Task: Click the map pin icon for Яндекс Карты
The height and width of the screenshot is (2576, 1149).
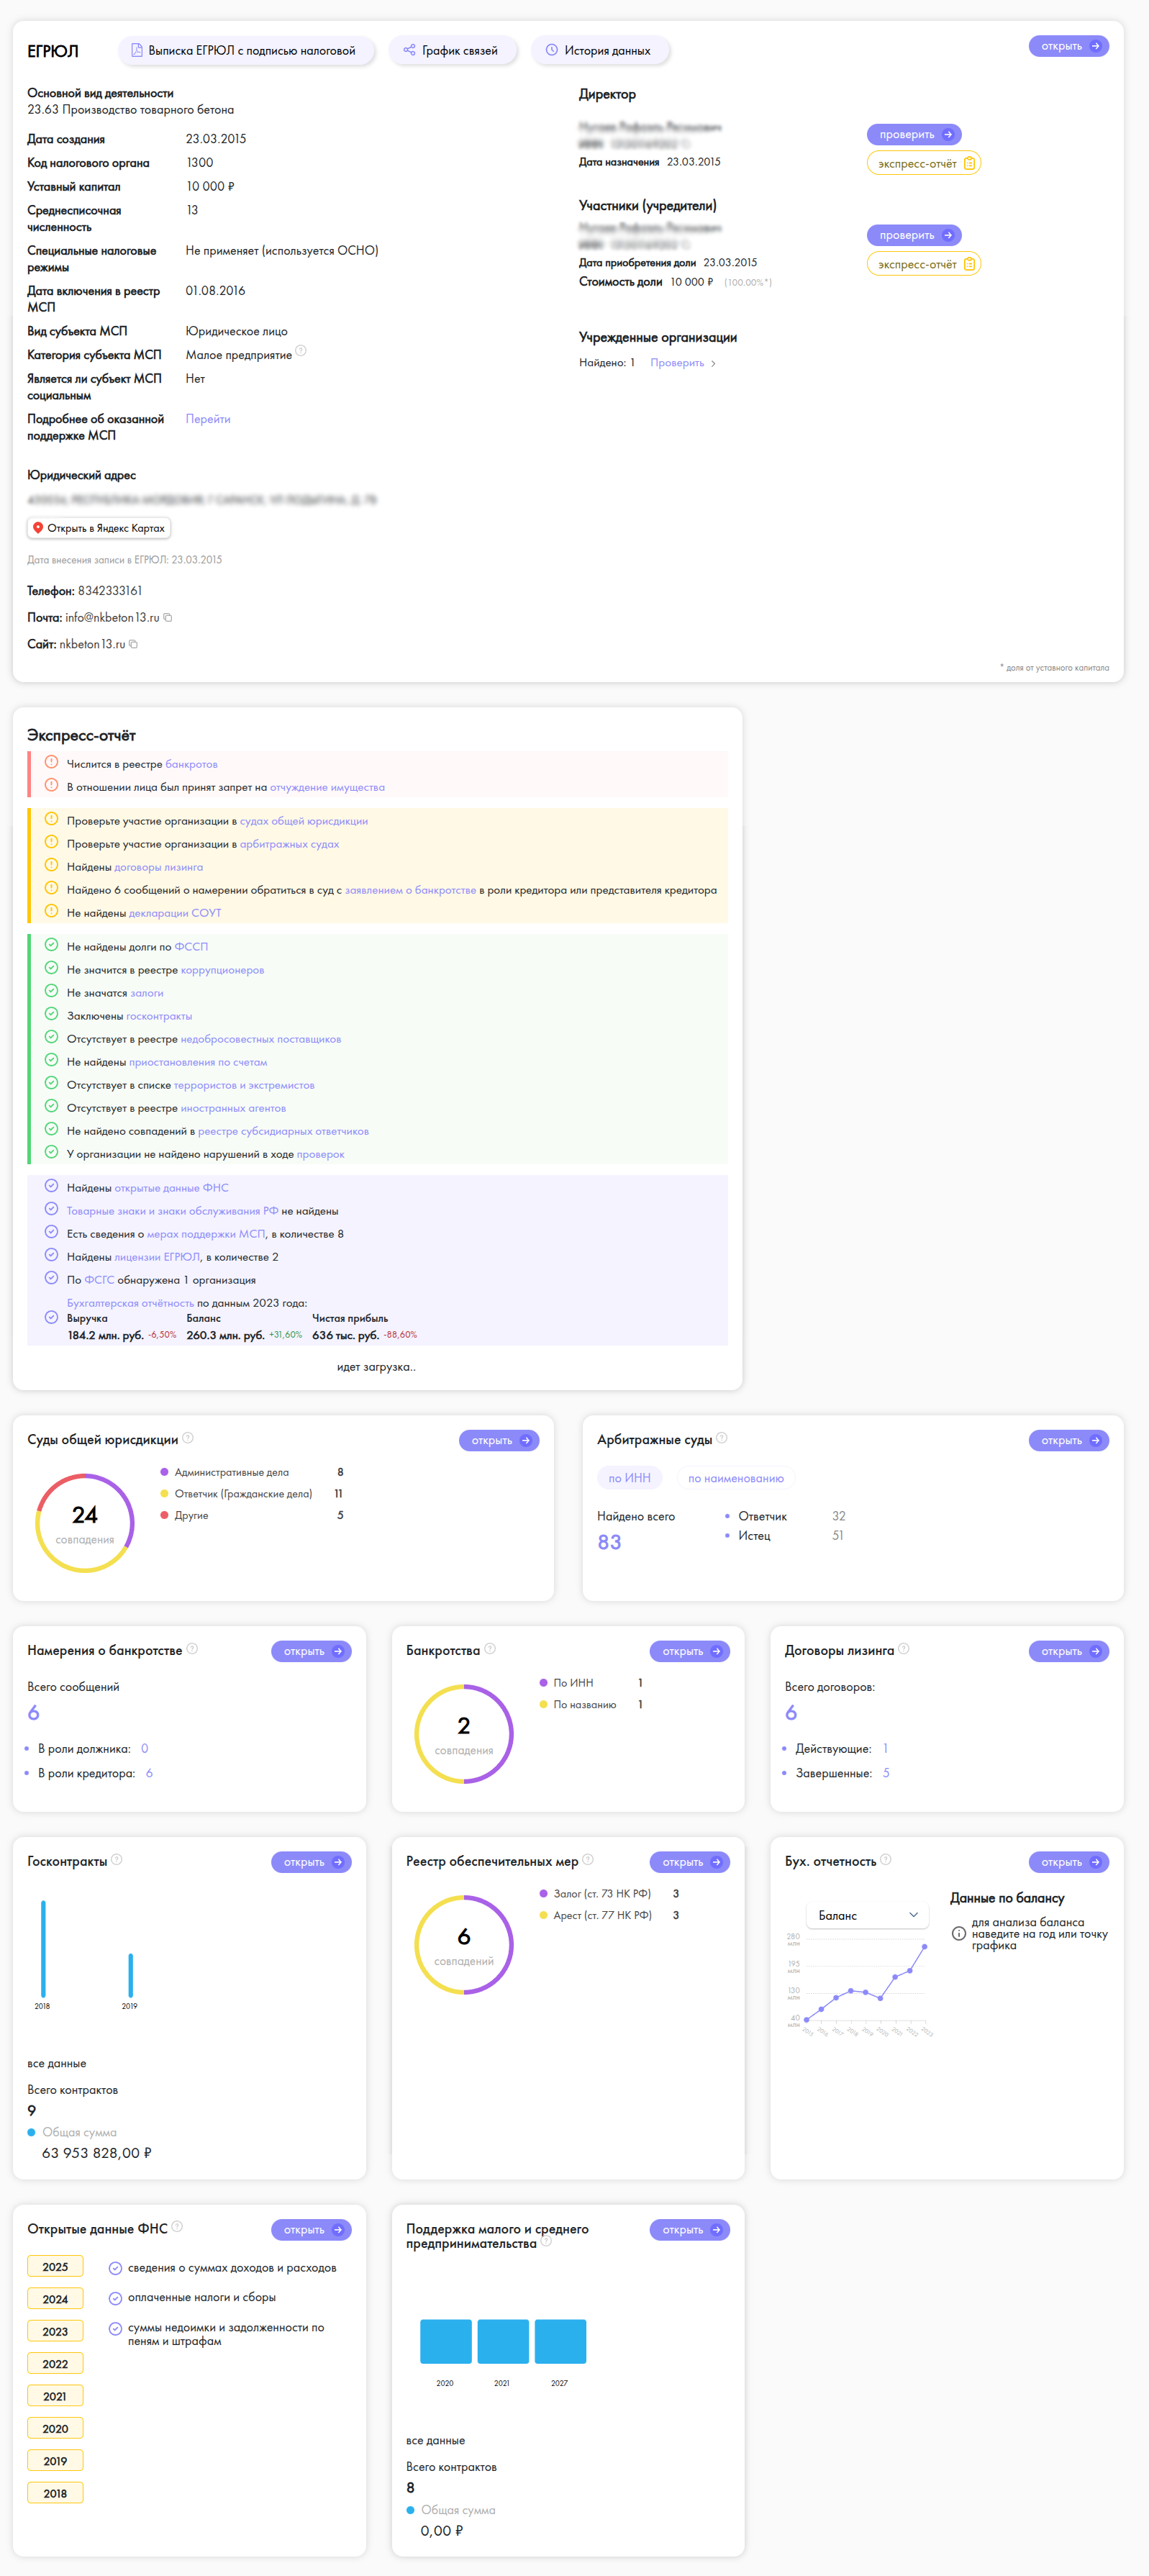Action: pyautogui.click(x=38, y=528)
